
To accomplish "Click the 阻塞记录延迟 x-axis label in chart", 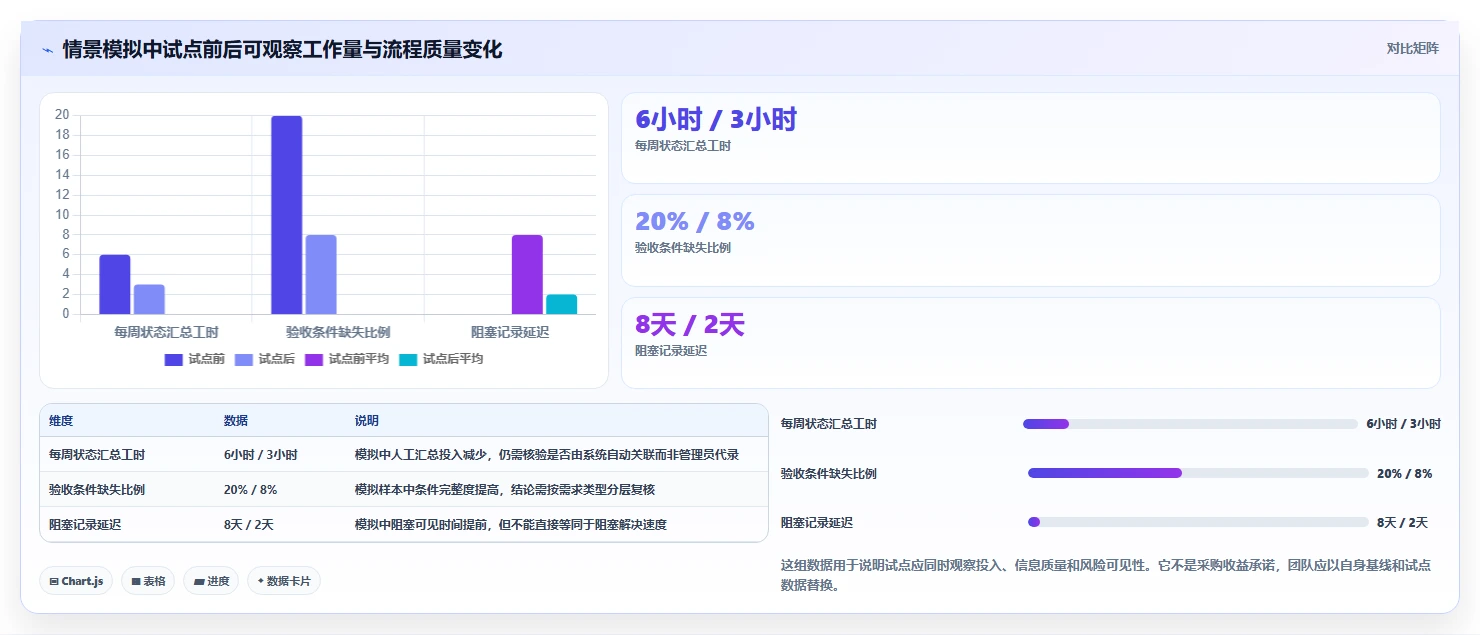I will tap(510, 332).
